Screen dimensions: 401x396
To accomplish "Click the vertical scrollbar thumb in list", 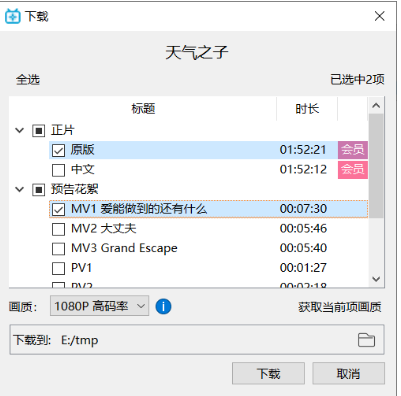I will click(376, 166).
